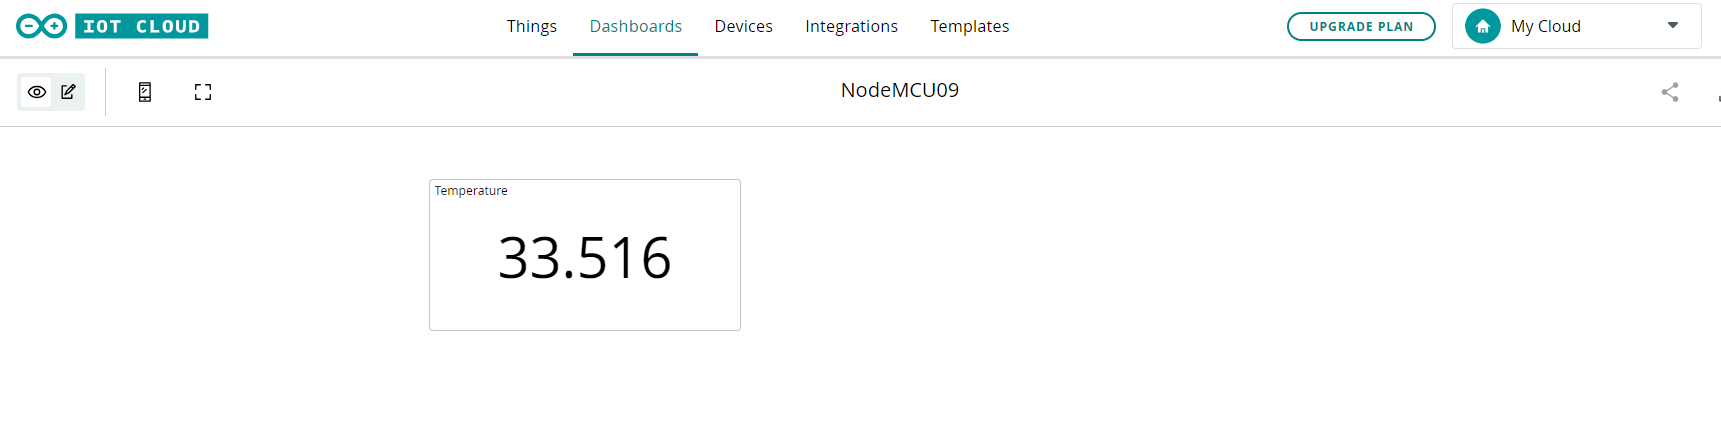Open the IoT Cloud home label
1721x447 pixels.
(141, 26)
